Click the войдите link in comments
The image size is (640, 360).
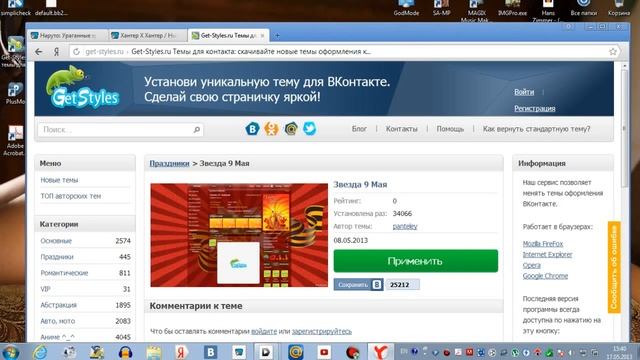point(264,331)
